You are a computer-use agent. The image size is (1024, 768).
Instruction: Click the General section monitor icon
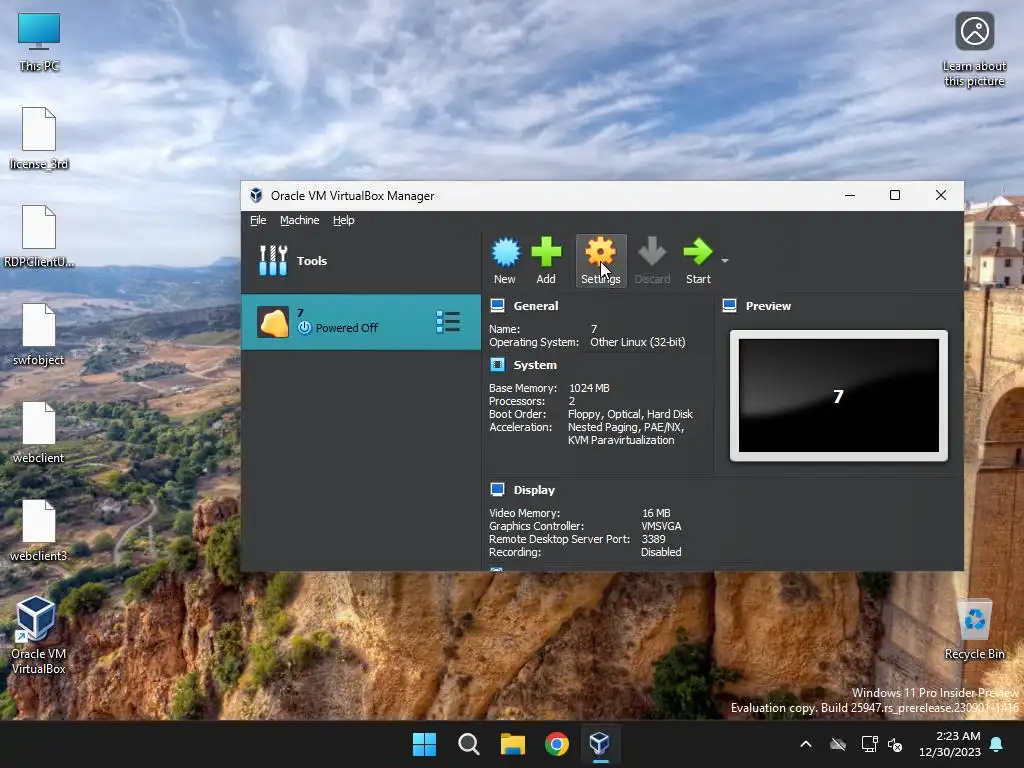(x=498, y=306)
